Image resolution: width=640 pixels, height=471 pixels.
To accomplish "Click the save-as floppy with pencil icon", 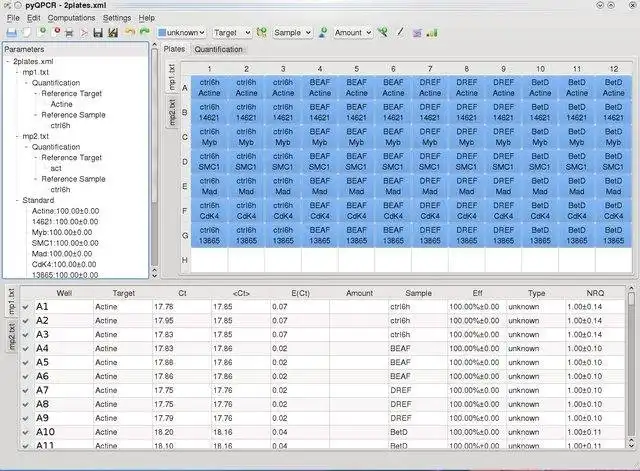I will pyautogui.click(x=113, y=33).
